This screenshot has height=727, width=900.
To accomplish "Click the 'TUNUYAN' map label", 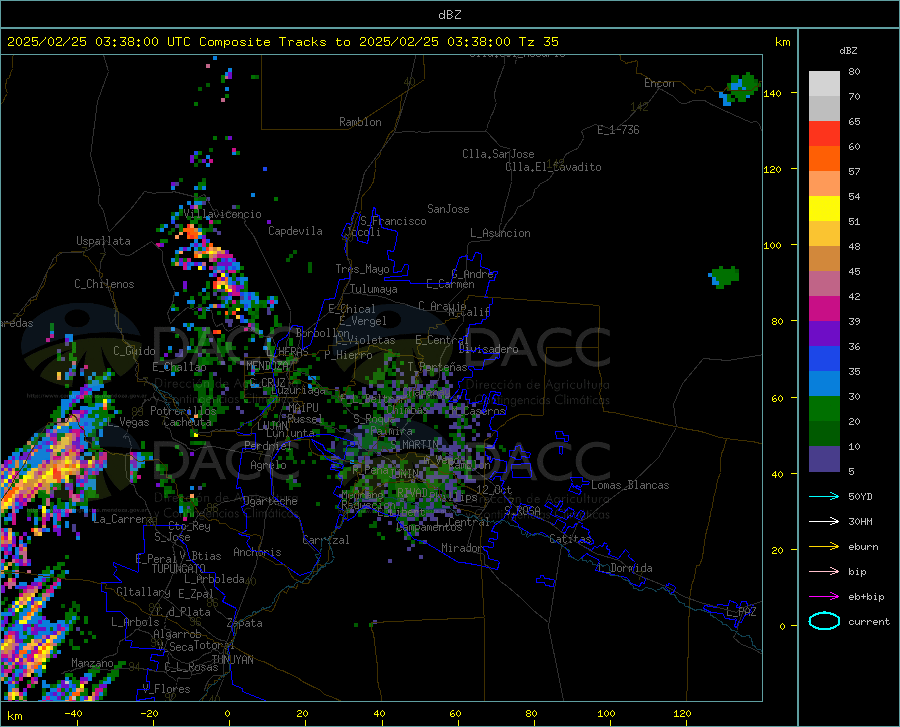I will pos(232,660).
